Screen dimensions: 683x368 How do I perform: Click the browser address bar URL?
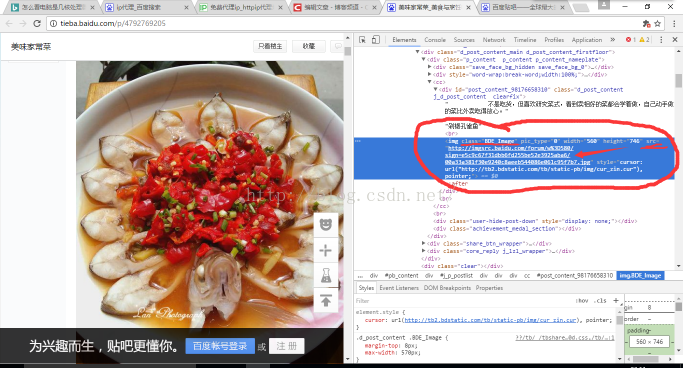pyautogui.click(x=113, y=24)
